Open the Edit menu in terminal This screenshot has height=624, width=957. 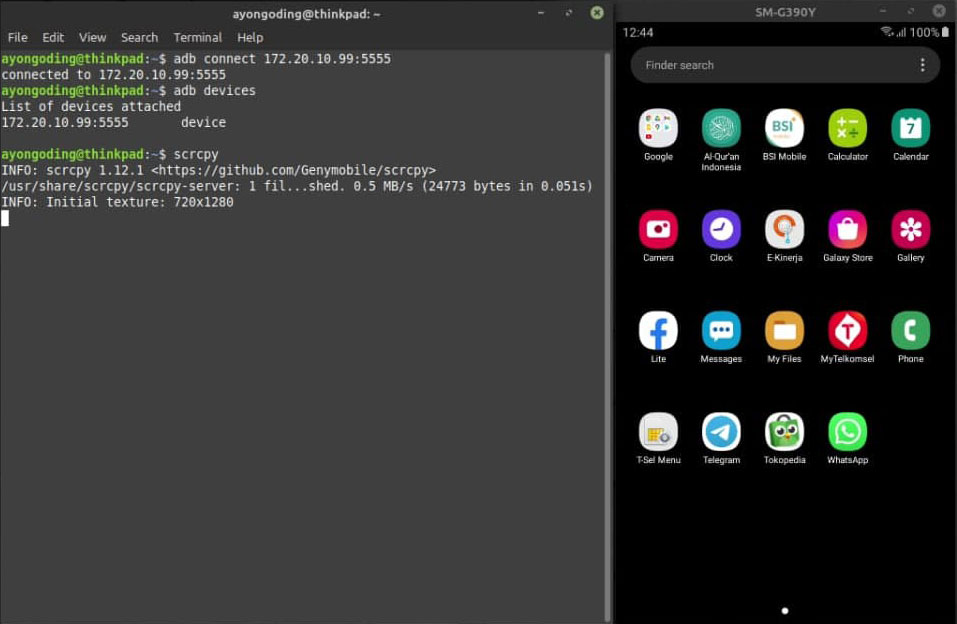click(x=53, y=37)
